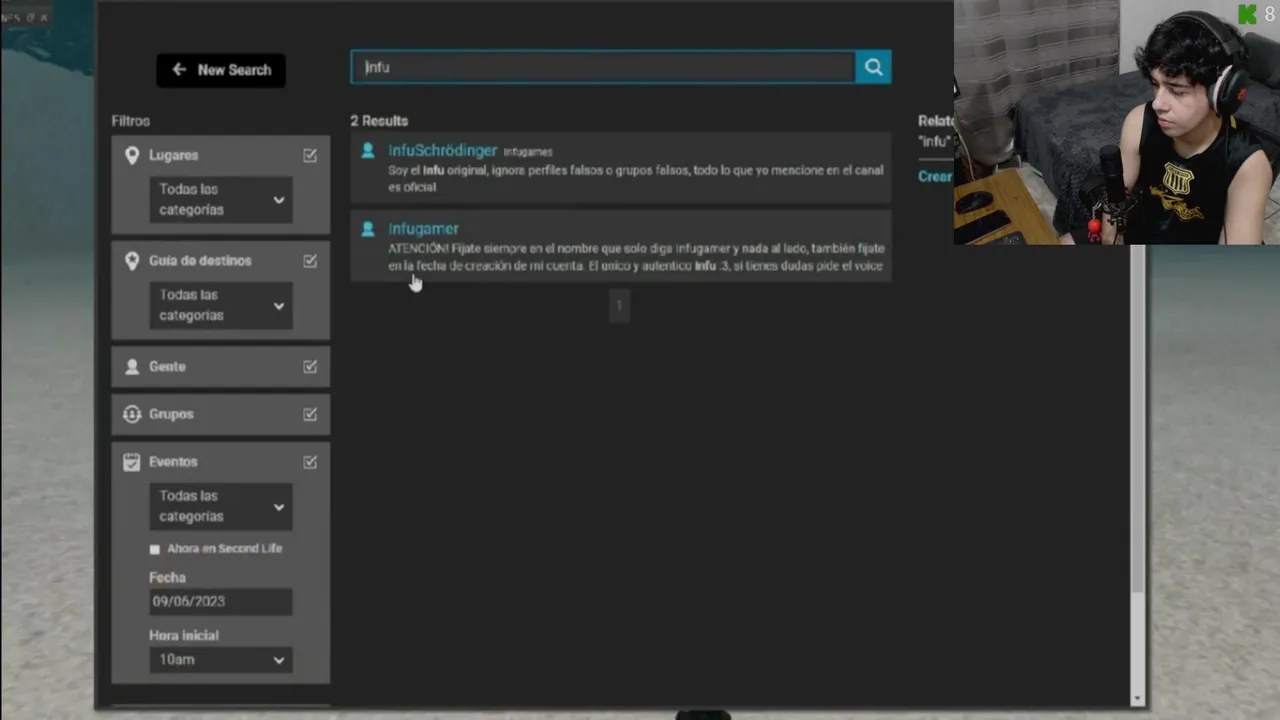Open the Lugares categories dropdown
This screenshot has height=720, width=1280.
pos(221,199)
